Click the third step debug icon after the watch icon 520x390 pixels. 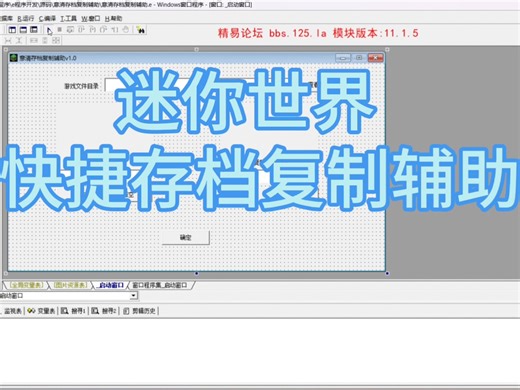[103, 30]
